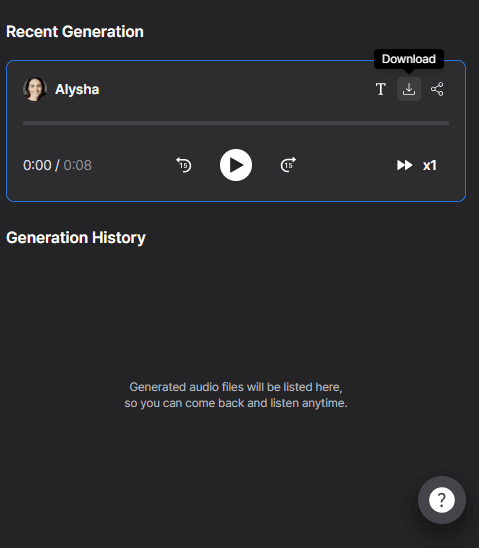Click the Download tooltip label

click(x=409, y=59)
